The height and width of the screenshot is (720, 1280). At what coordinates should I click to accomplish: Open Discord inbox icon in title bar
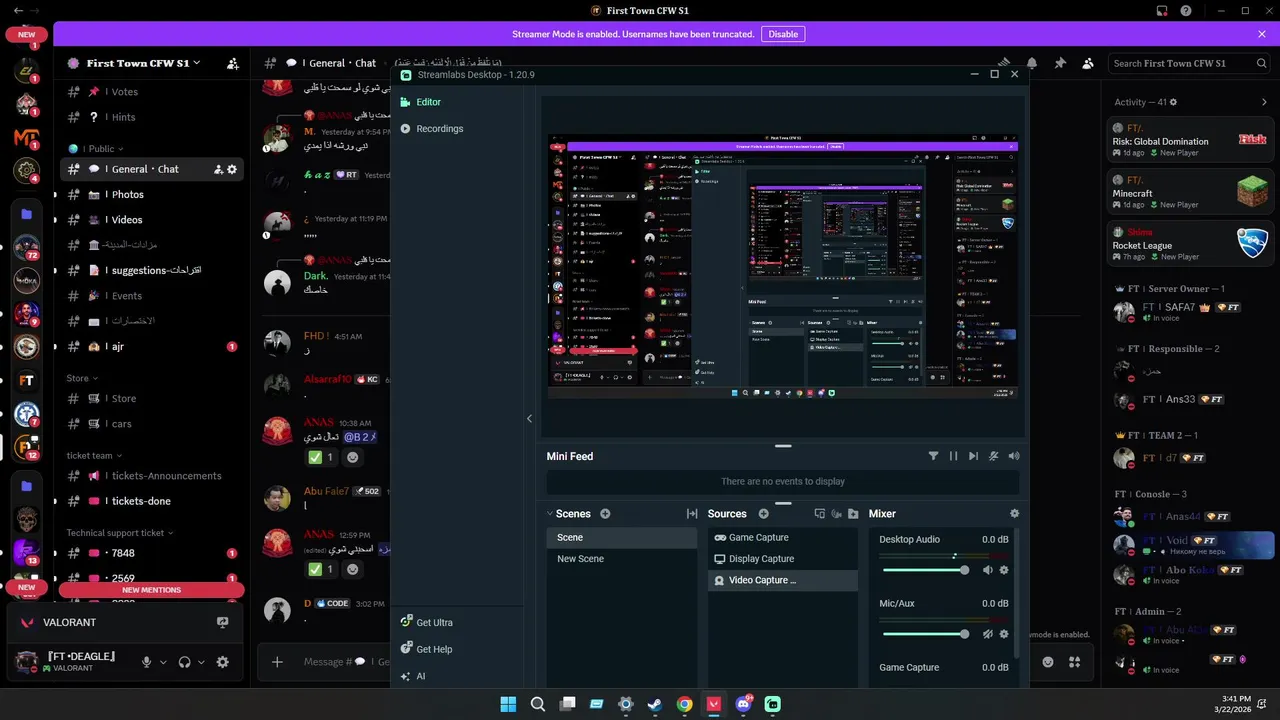1162,11
